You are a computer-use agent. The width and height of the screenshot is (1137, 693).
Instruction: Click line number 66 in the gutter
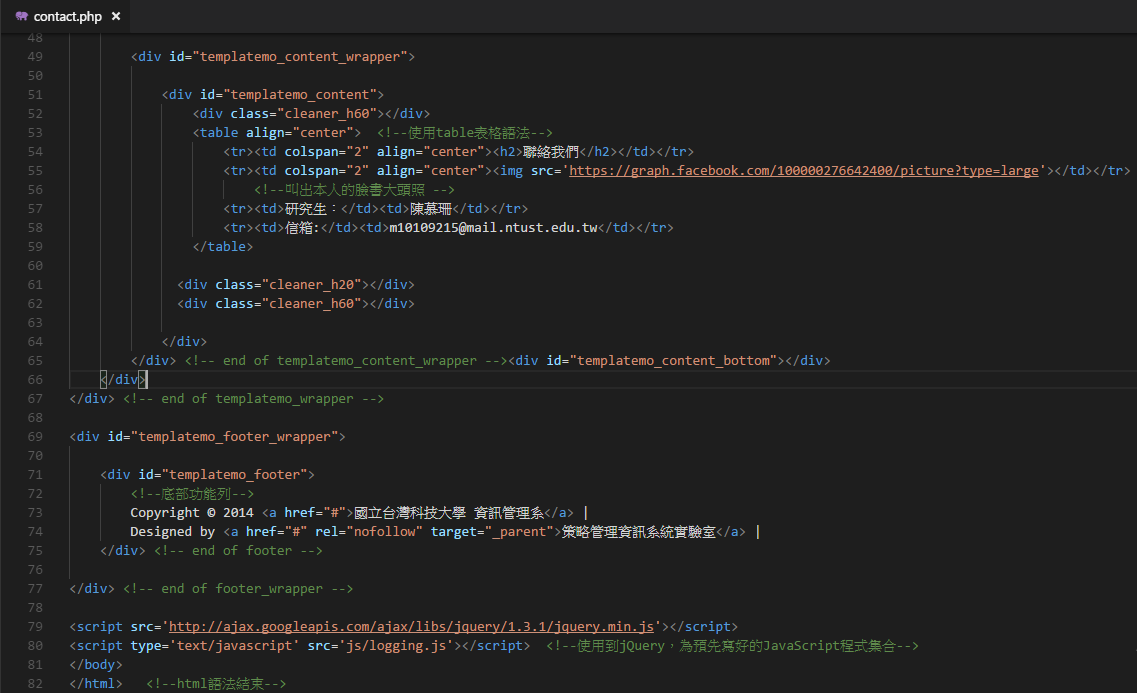pyautogui.click(x=35, y=380)
